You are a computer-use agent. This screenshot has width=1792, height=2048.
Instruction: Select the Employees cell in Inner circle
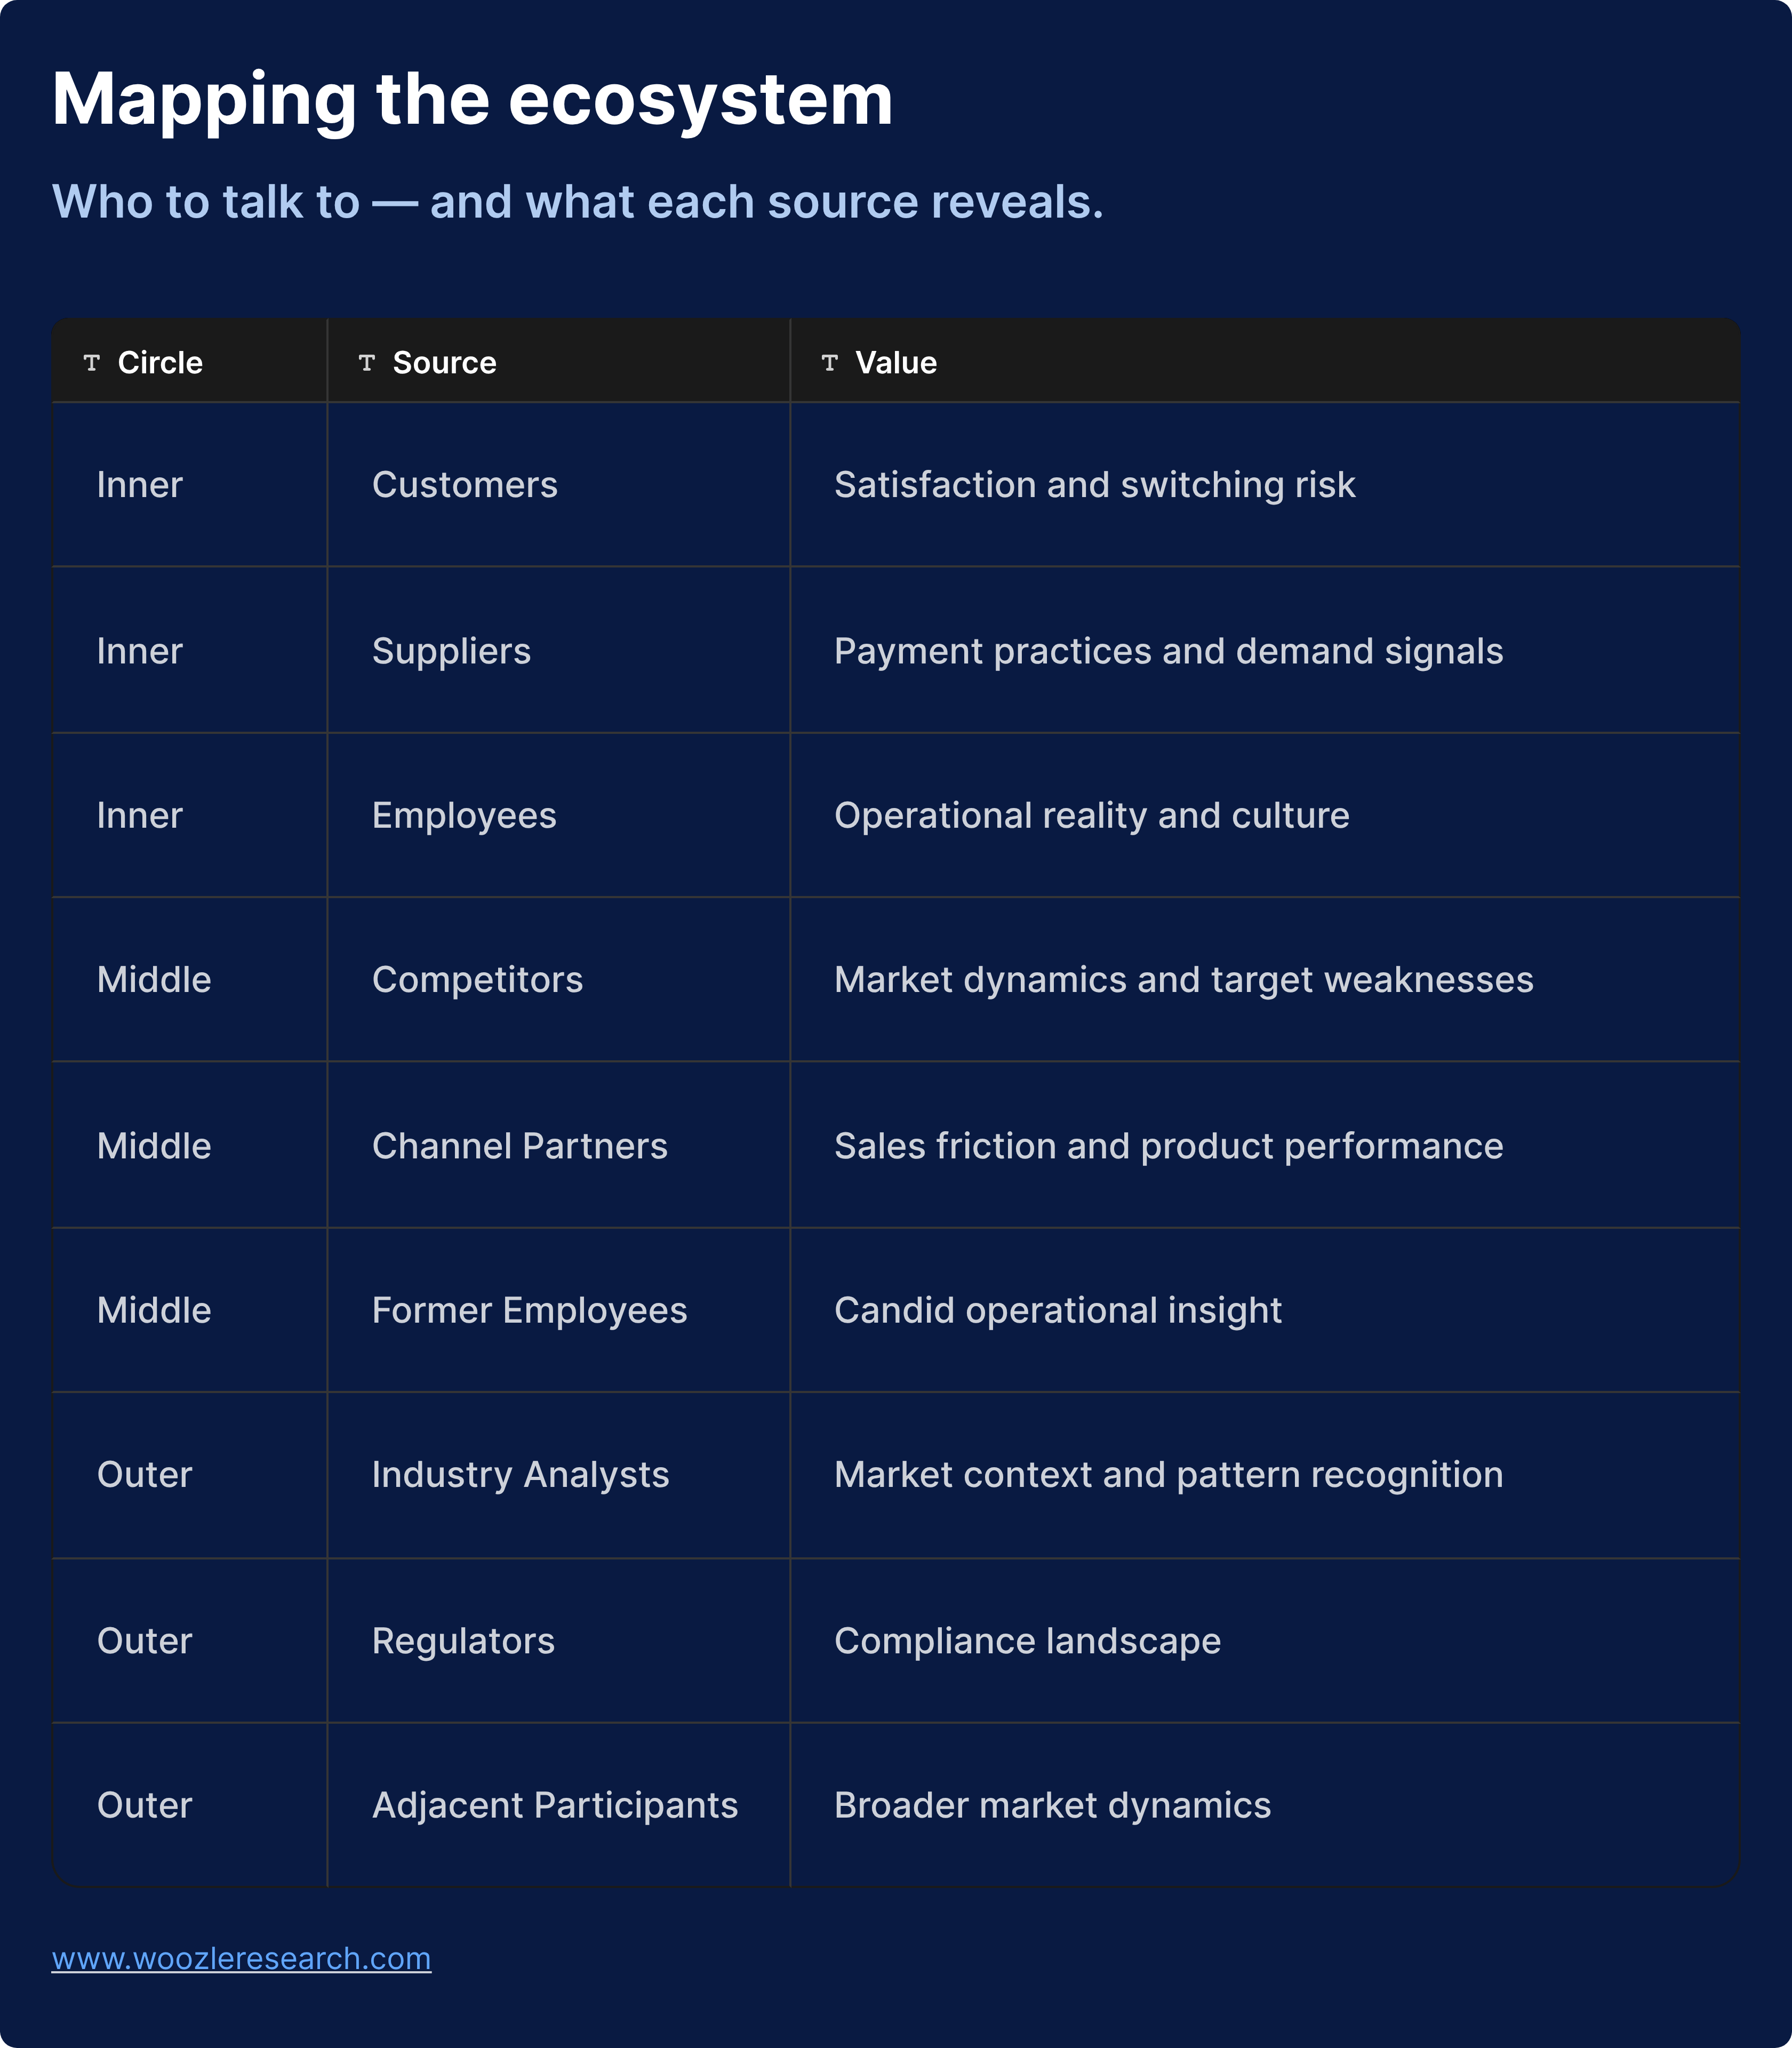(x=464, y=815)
